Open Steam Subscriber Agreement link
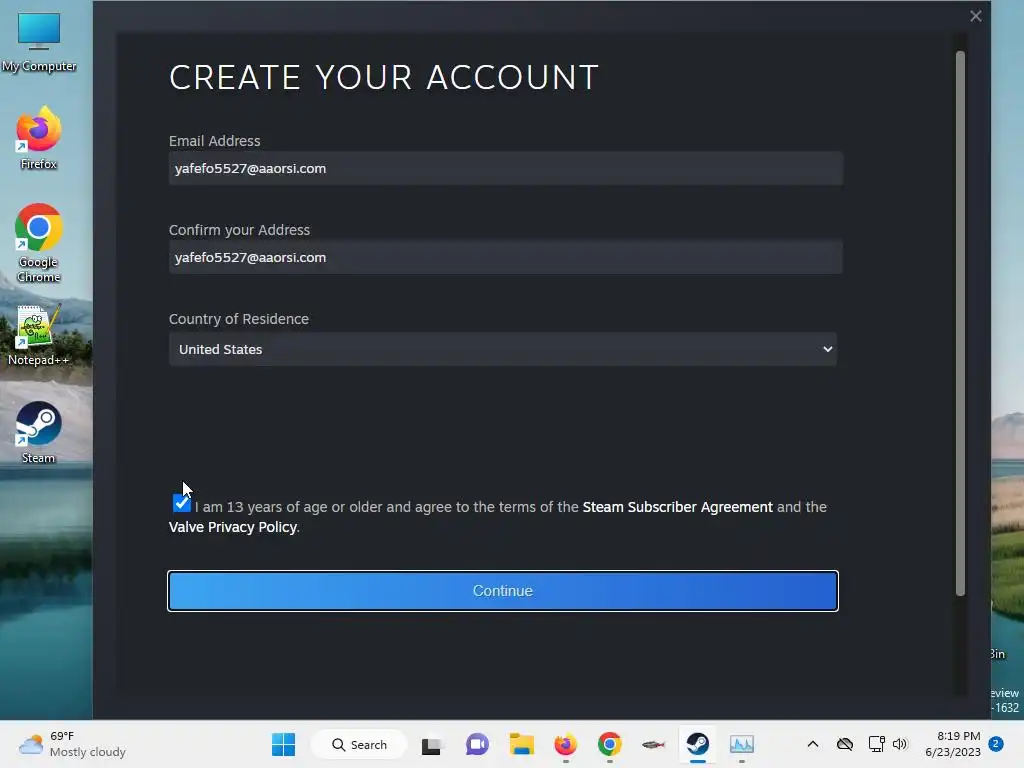Viewport: 1024px width, 768px height. pos(677,507)
